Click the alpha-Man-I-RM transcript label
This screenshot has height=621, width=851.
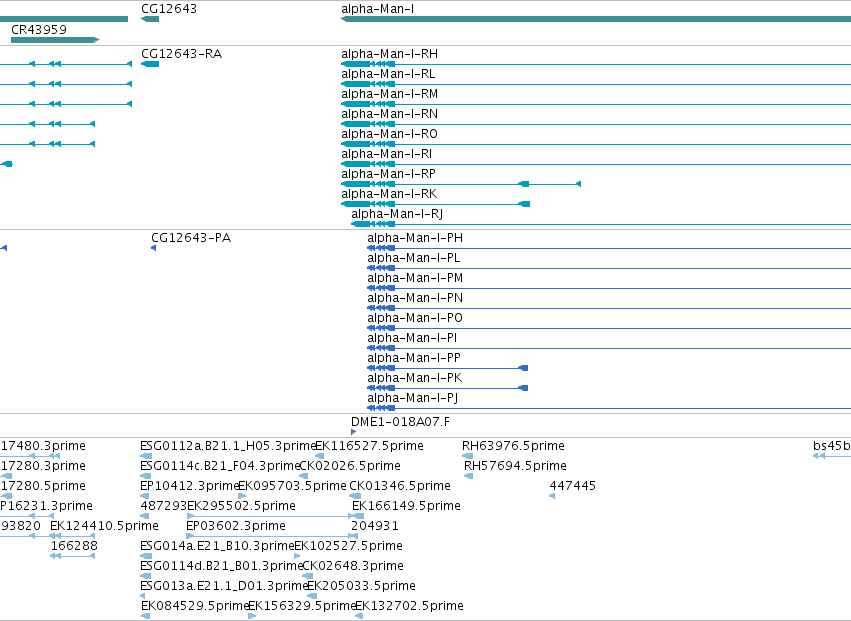390,94
